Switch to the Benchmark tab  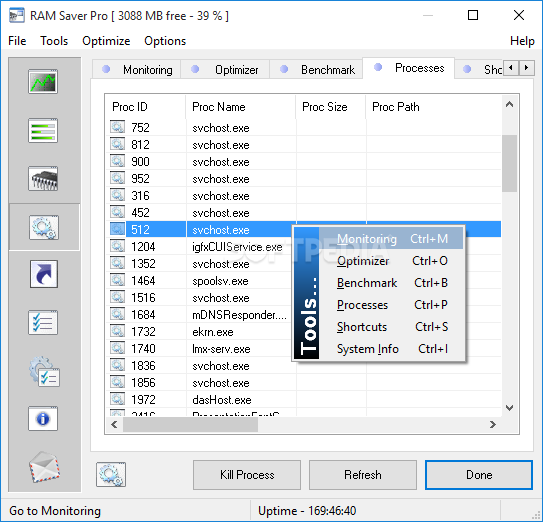coord(316,70)
